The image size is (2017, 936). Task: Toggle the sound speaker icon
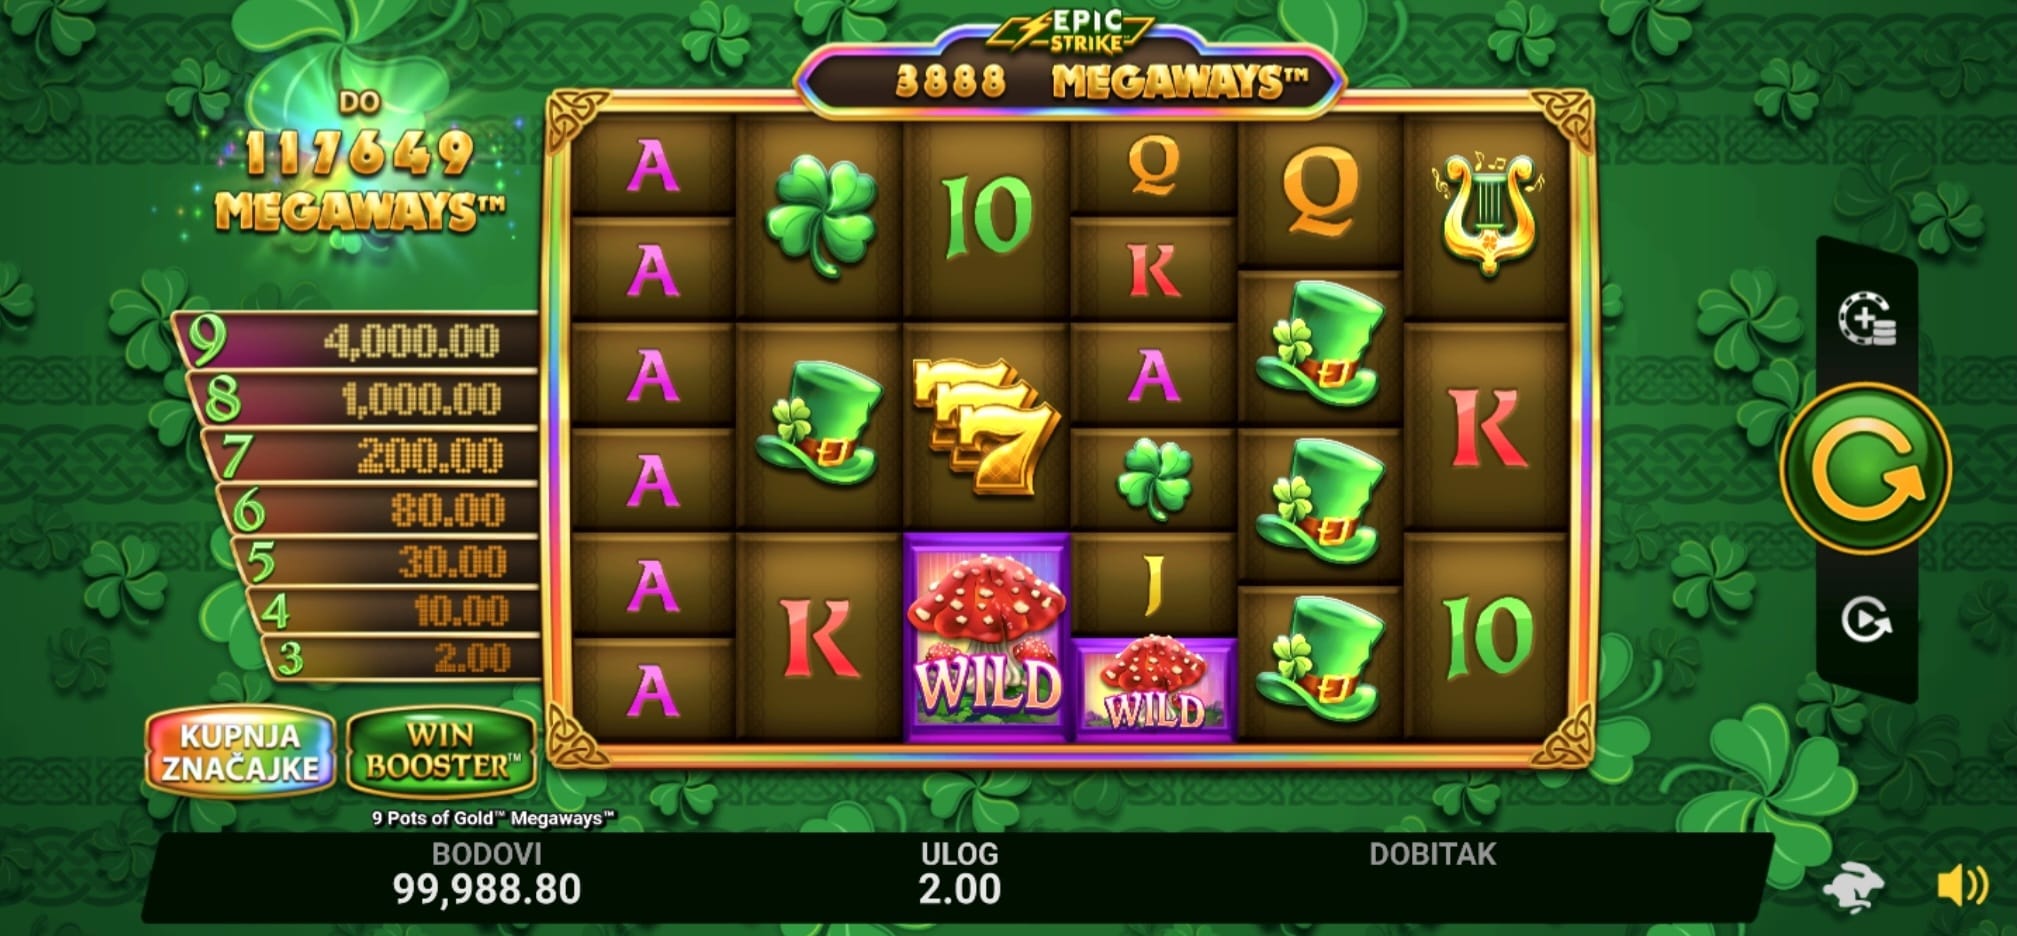1962,886
